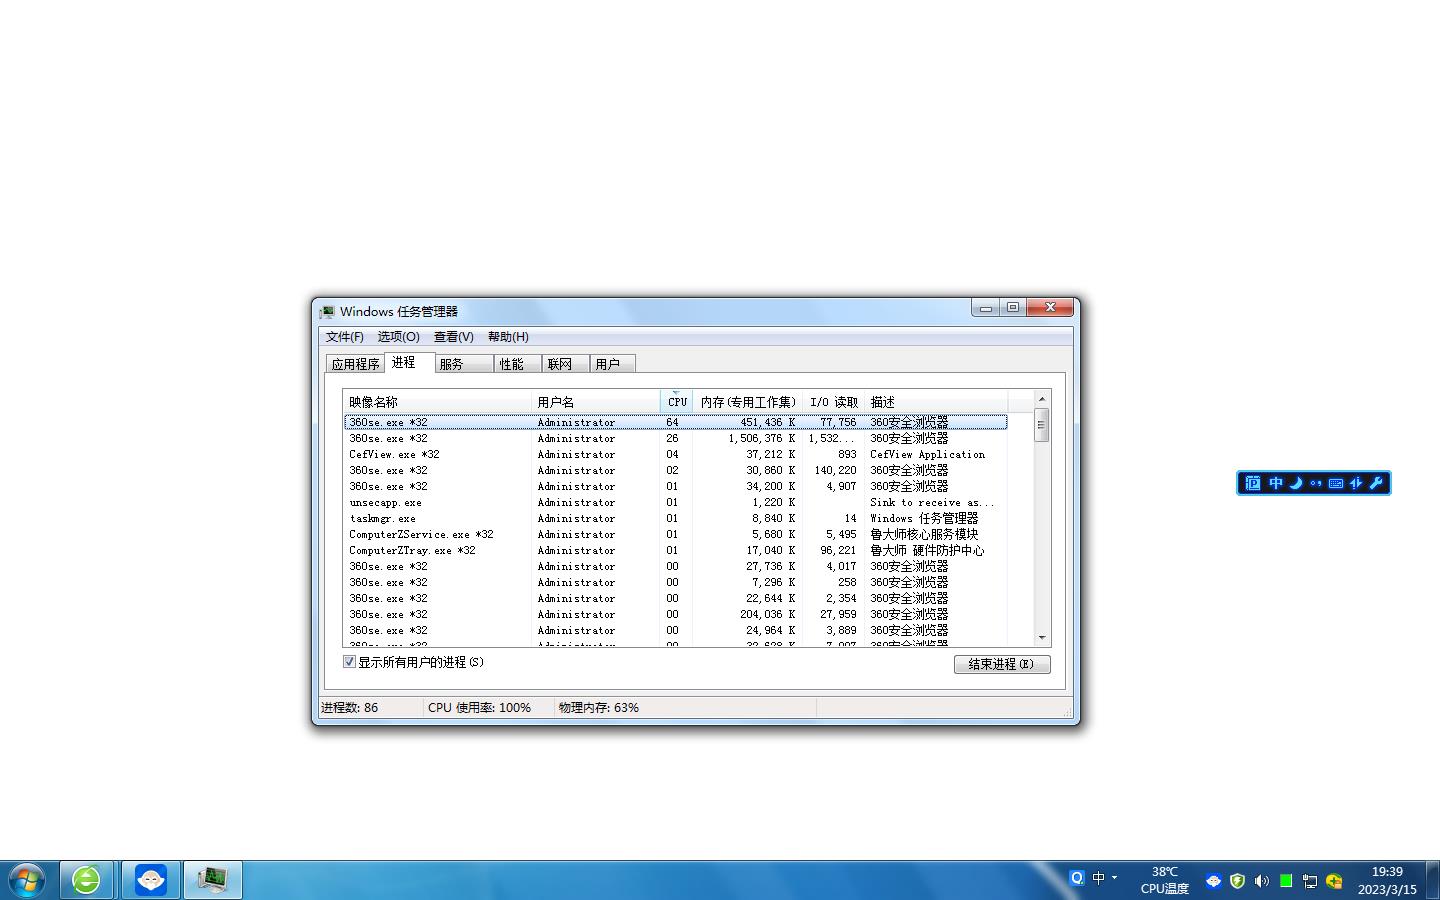The height and width of the screenshot is (900, 1440).
Task: Toggle the moon half-width icon on IME bar
Action: coord(1296,483)
